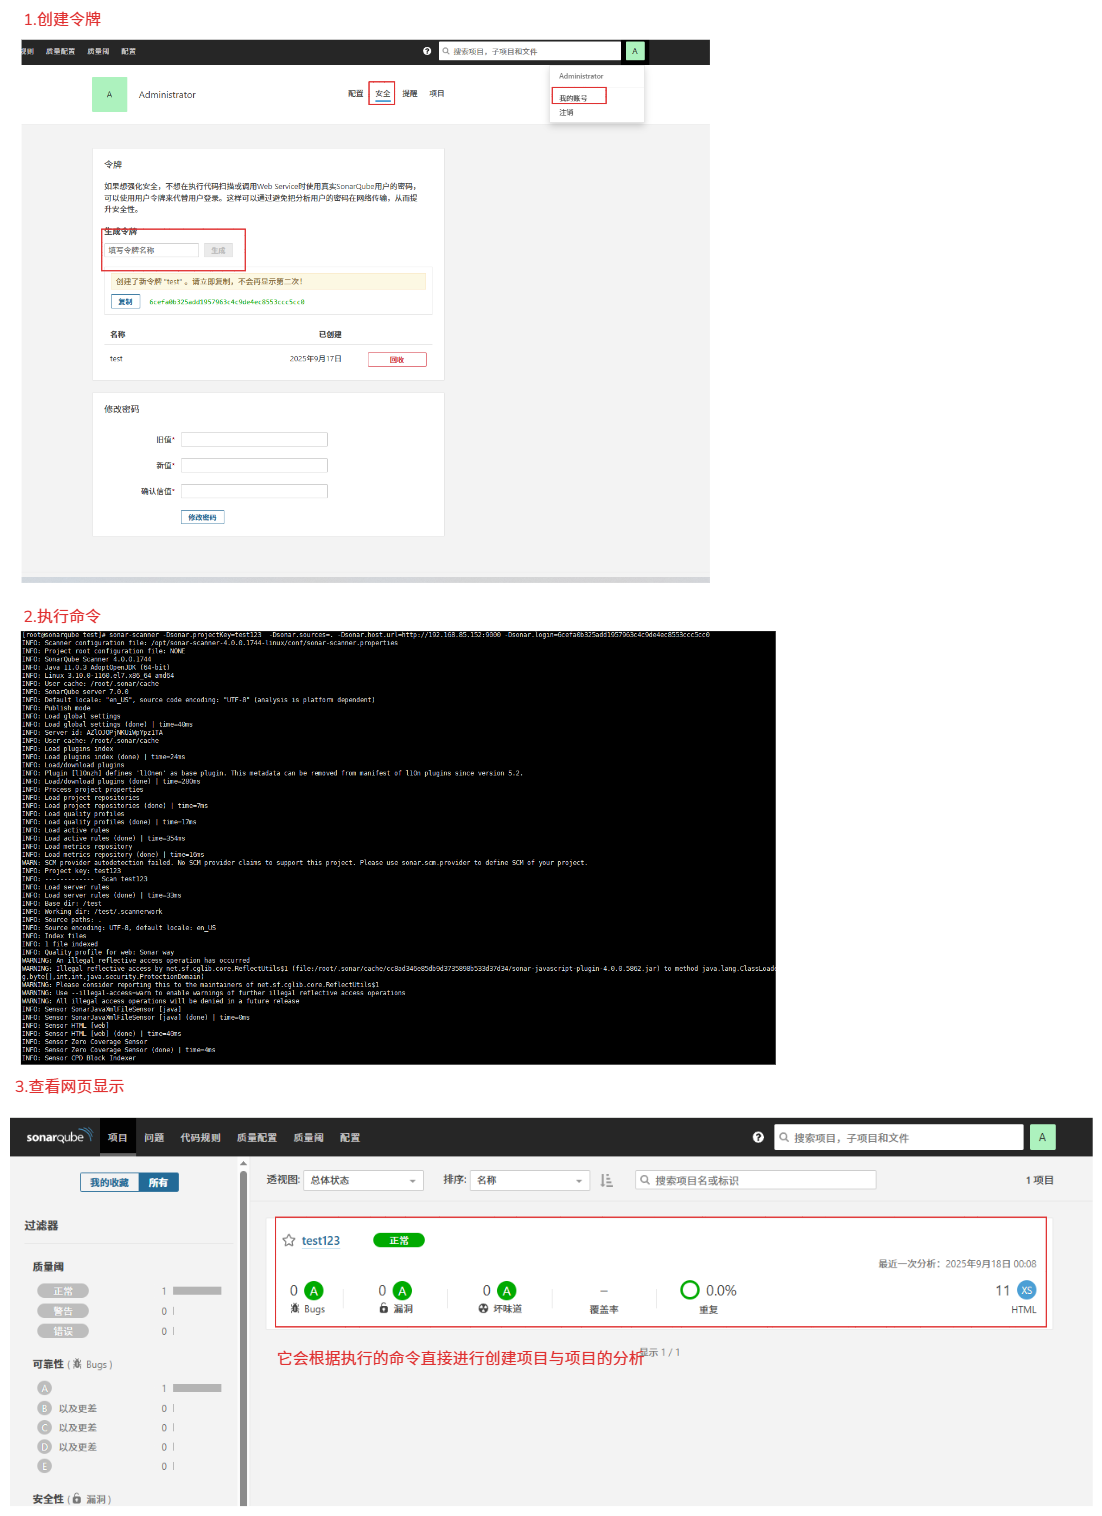Click the XS size badge for HTML
This screenshot has height=1516, width=1102.
click(1026, 1290)
